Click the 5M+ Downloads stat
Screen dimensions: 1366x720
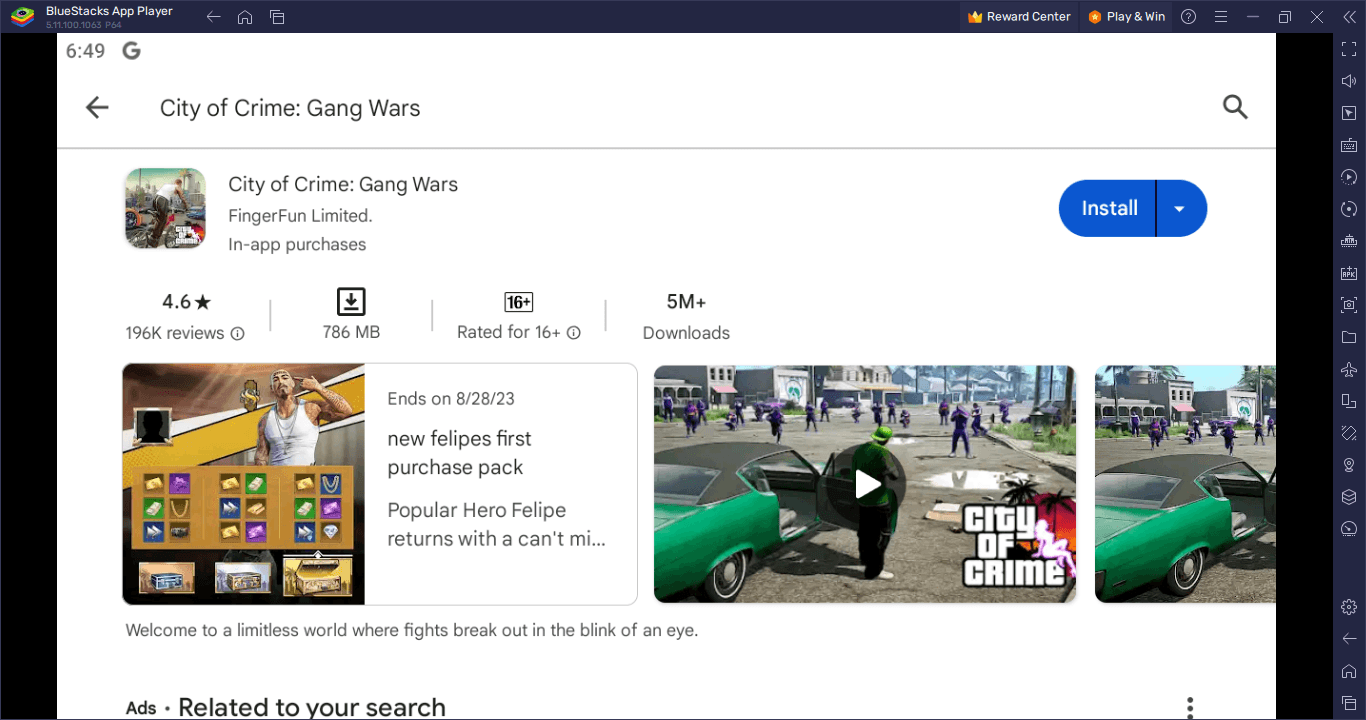click(x=686, y=317)
